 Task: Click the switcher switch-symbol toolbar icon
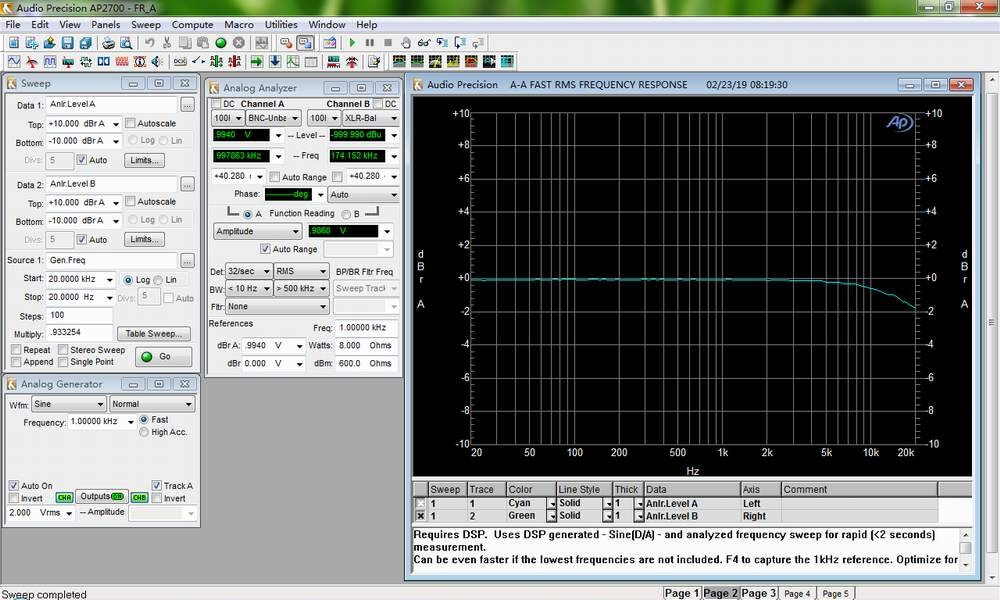click(x=199, y=62)
